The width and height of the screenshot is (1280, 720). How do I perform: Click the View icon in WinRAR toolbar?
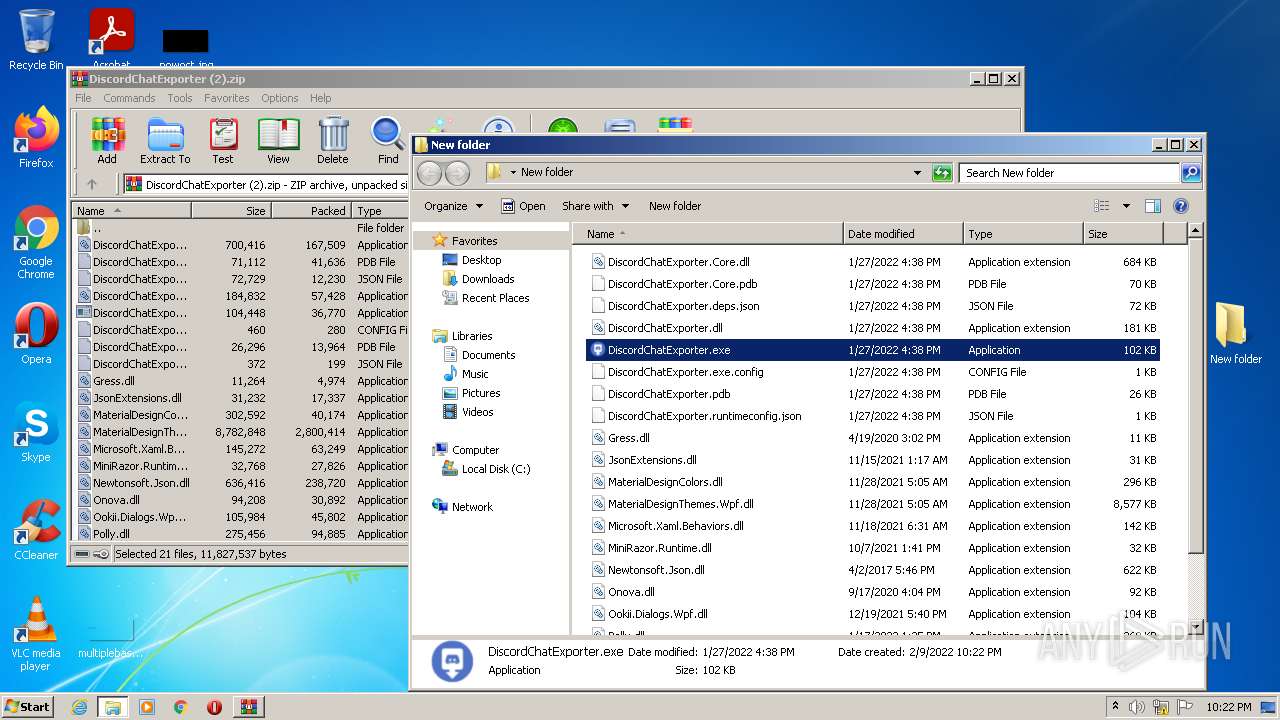tap(278, 140)
